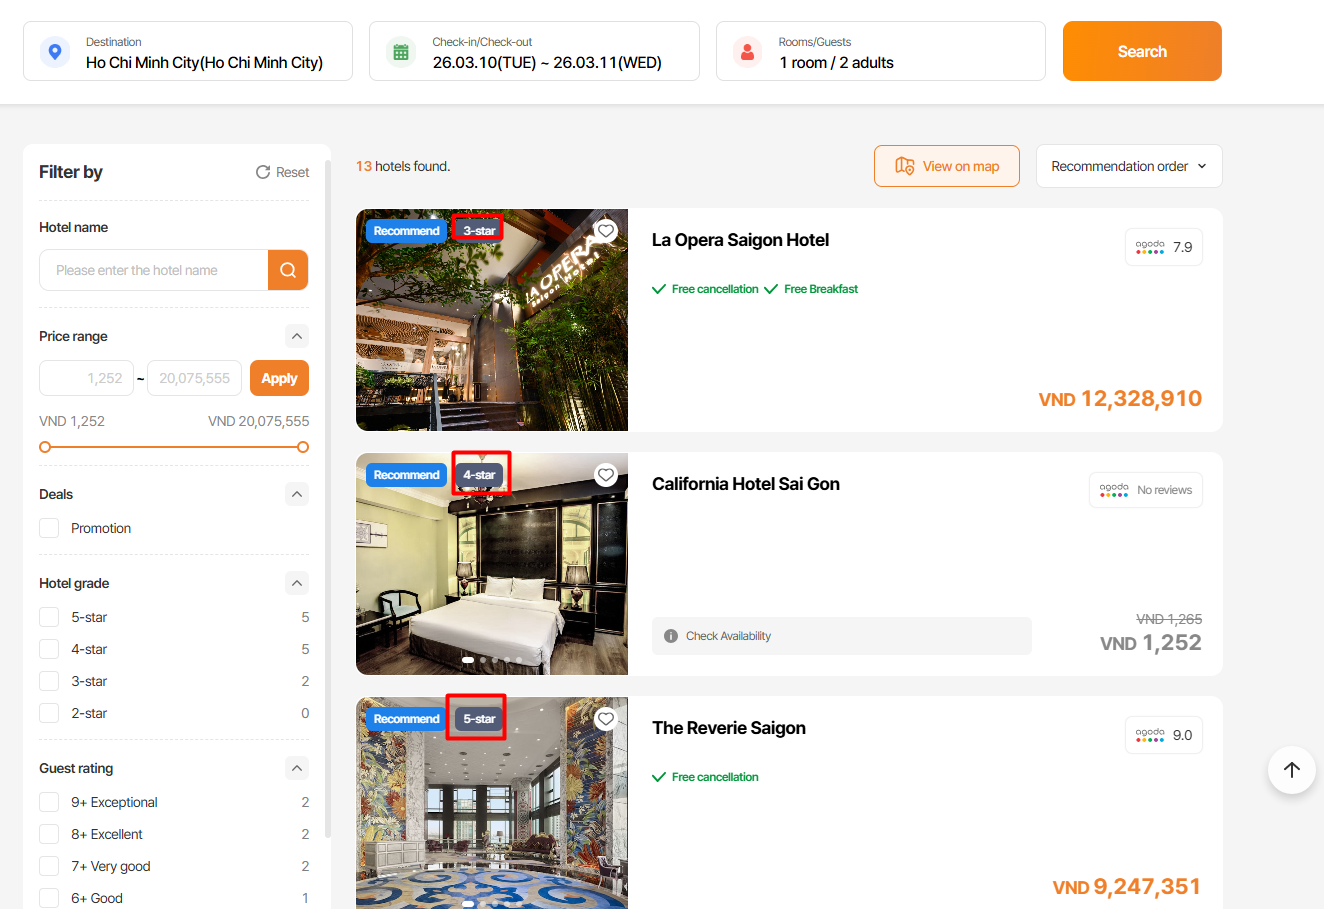Viewport: 1324px width, 909px height.
Task: Click the info icon beside Check Availability
Action: point(671,636)
